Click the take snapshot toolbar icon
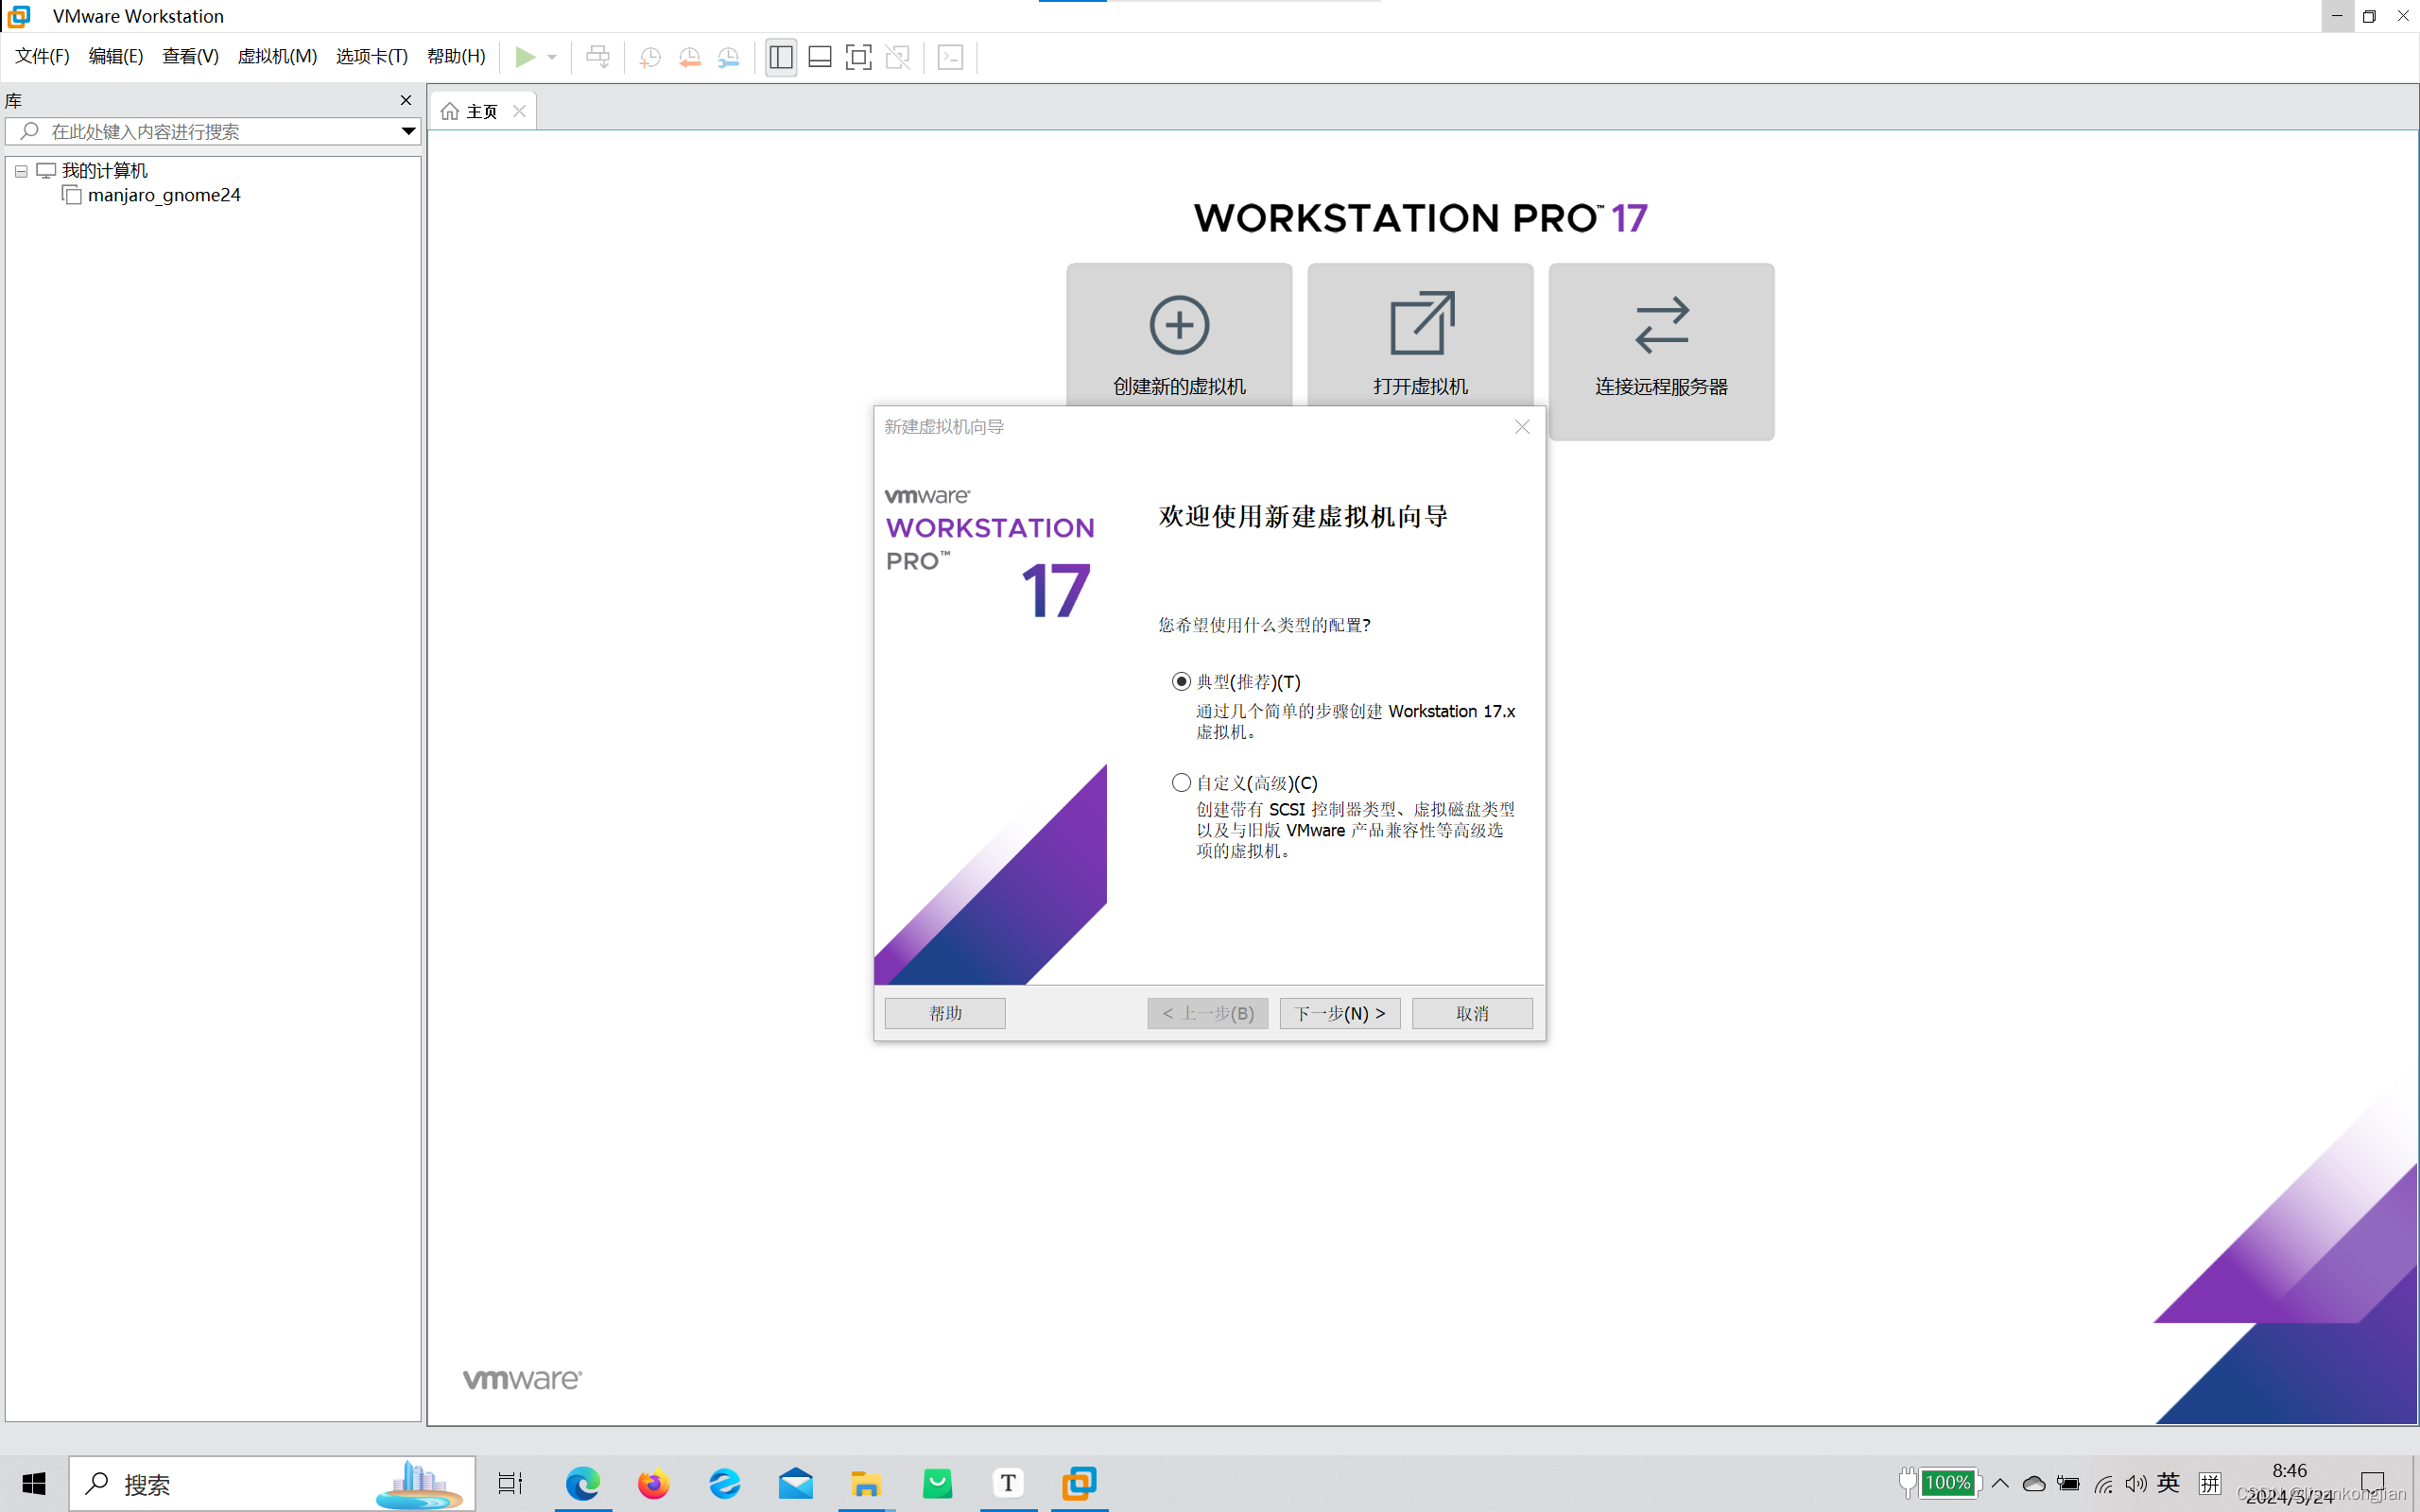 click(650, 57)
